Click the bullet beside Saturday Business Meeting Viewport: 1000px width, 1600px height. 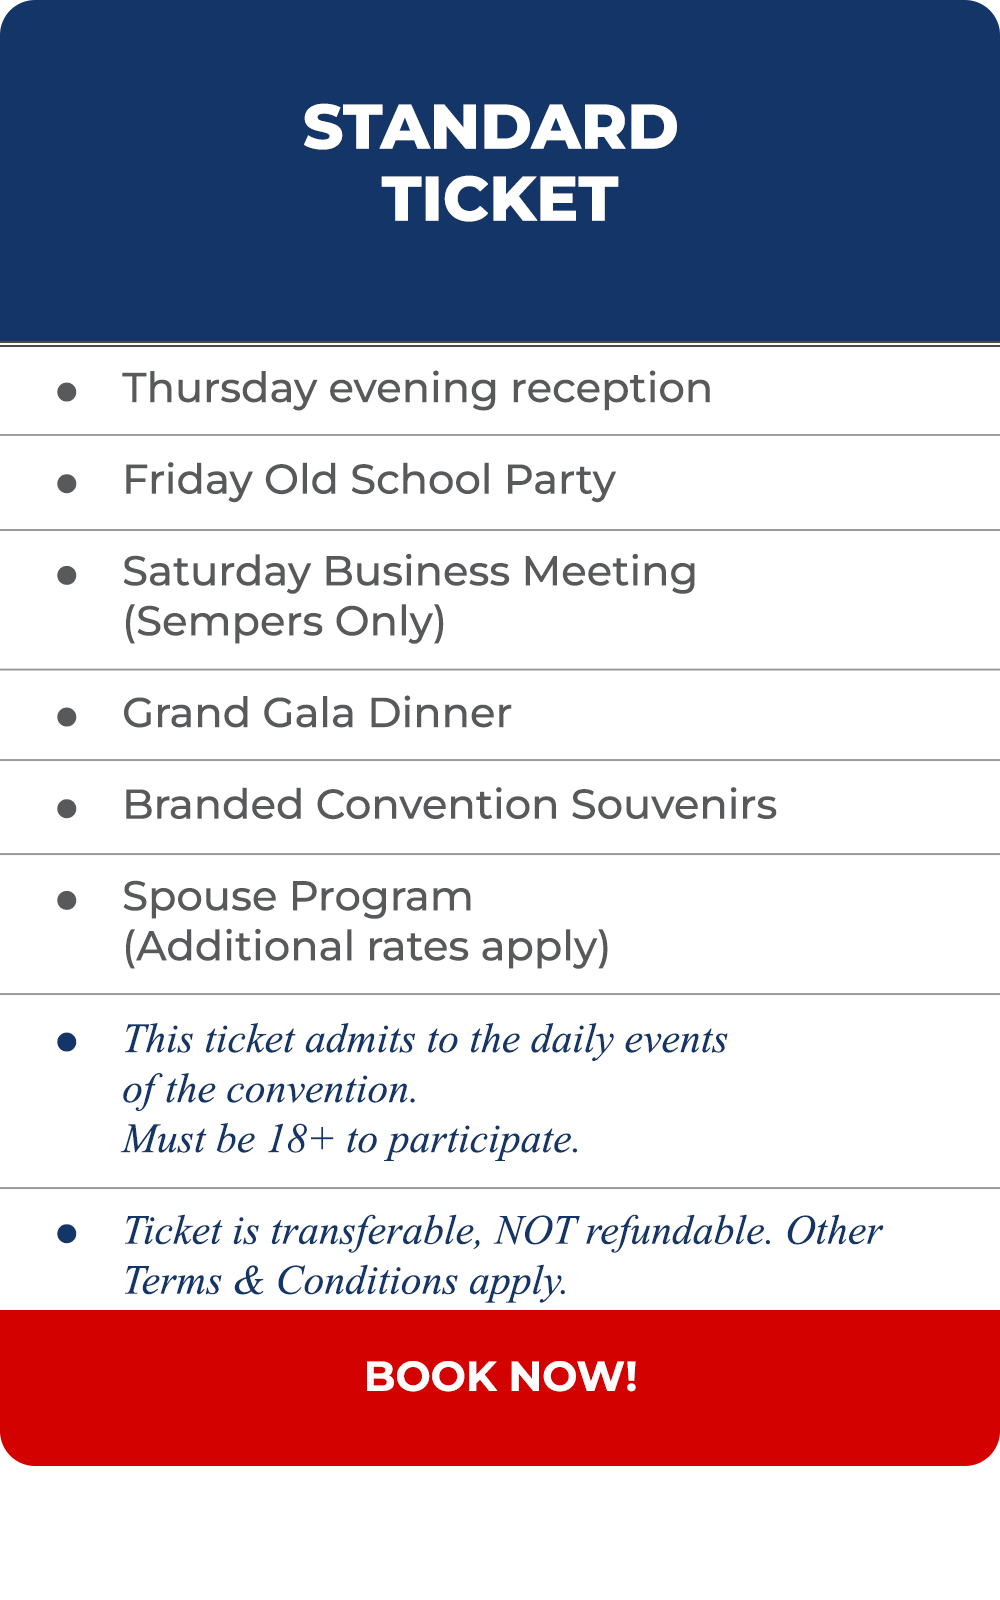[67, 575]
